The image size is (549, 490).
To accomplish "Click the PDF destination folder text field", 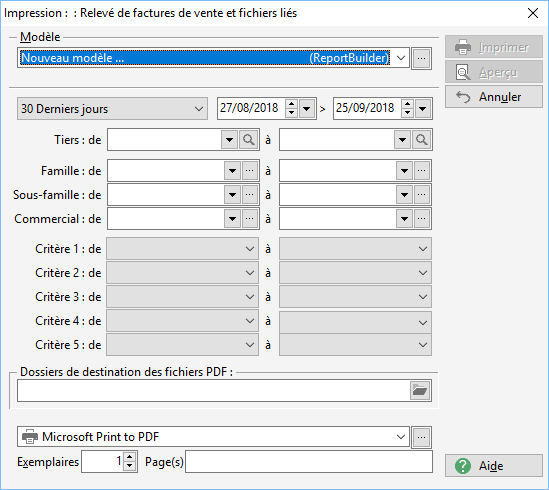I will pyautogui.click(x=214, y=390).
